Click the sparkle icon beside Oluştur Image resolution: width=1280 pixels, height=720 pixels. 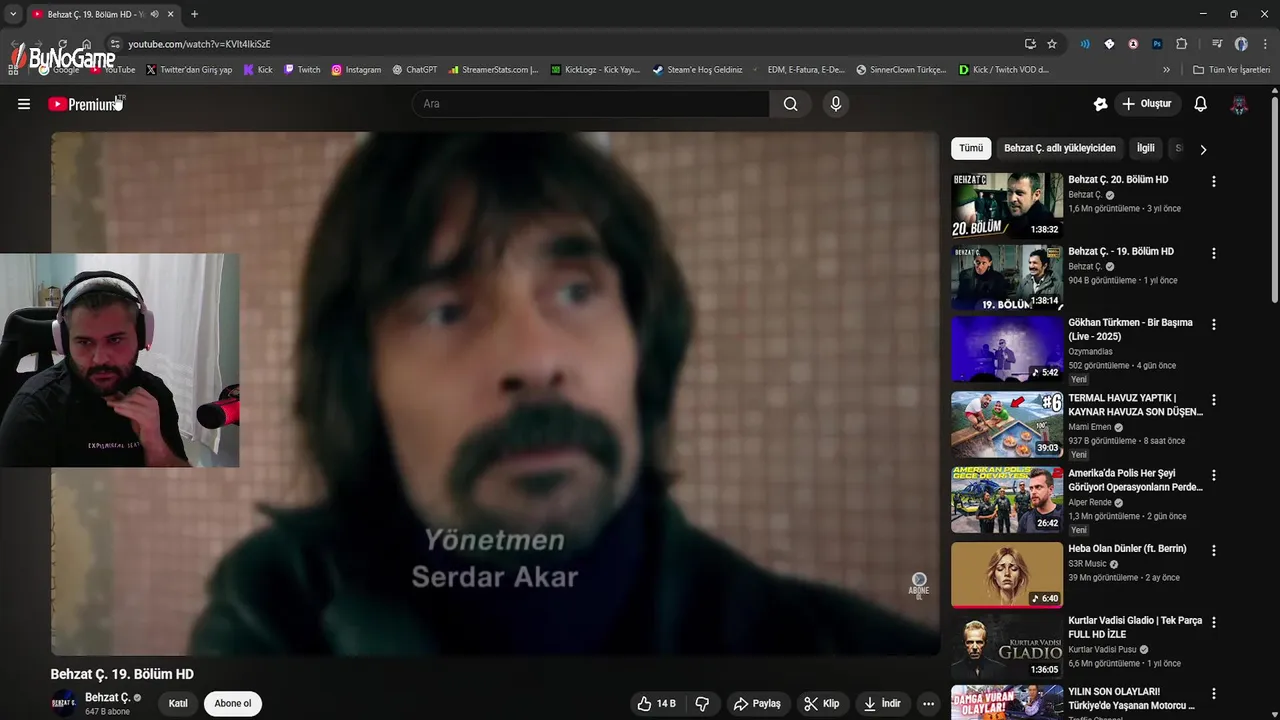[x=1100, y=104]
